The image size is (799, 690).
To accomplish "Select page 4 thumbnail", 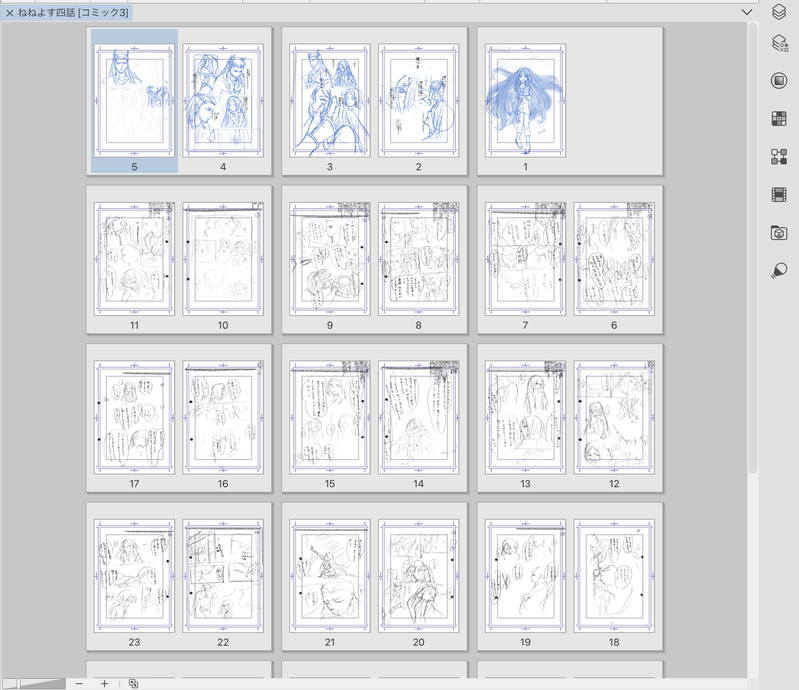I will pos(223,101).
